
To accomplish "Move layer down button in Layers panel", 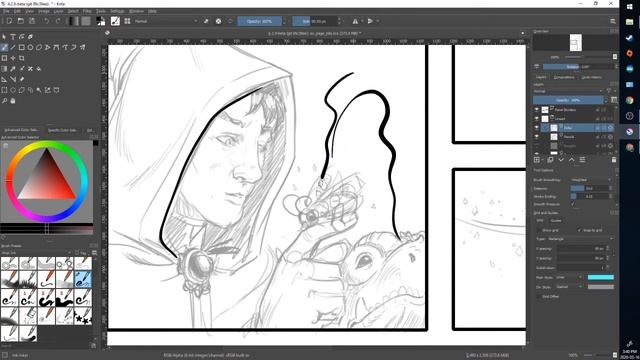I will [x=561, y=160].
